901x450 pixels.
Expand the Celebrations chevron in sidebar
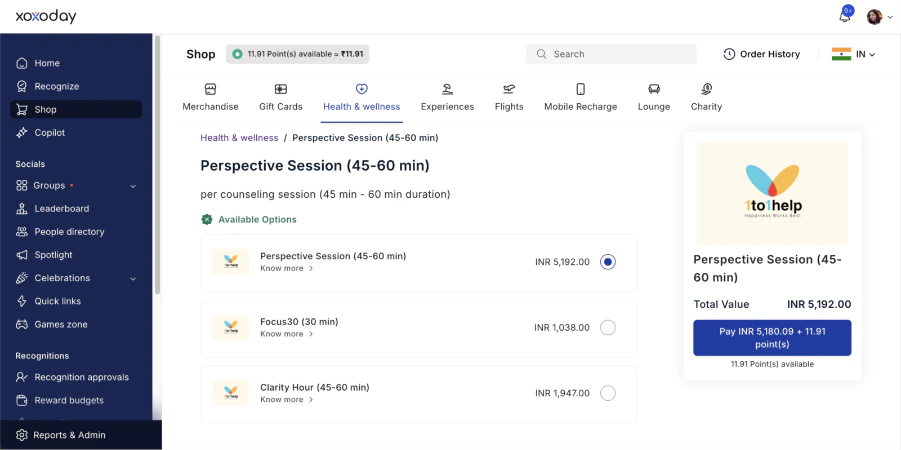133,279
